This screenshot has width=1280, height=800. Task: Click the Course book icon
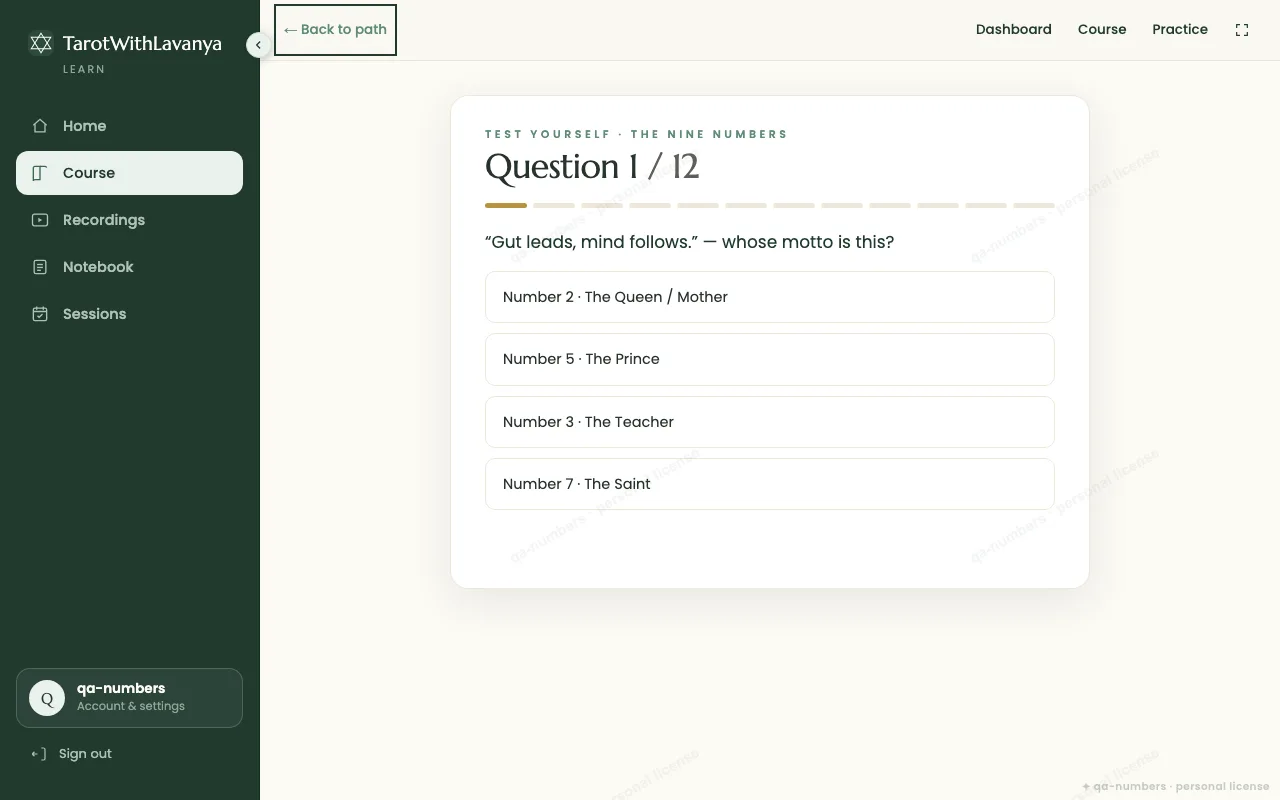point(40,173)
